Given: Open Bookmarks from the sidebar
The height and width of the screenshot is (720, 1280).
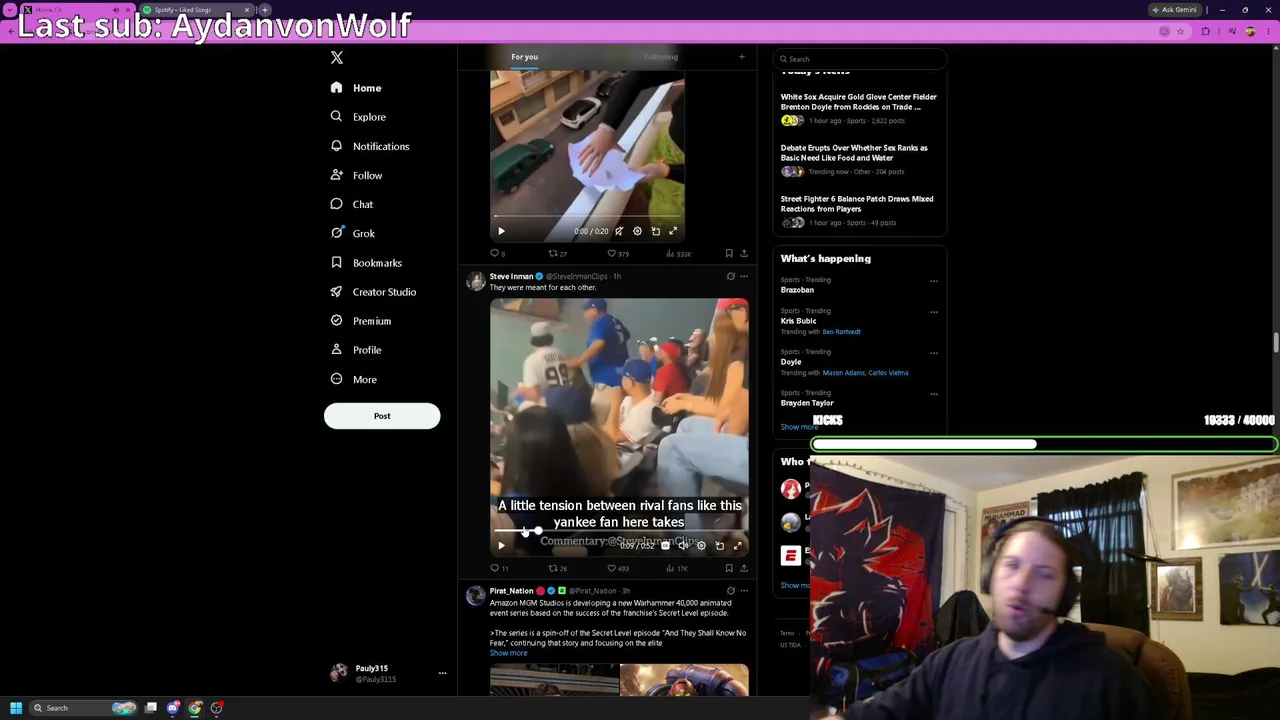Looking at the screenshot, I should (365, 262).
